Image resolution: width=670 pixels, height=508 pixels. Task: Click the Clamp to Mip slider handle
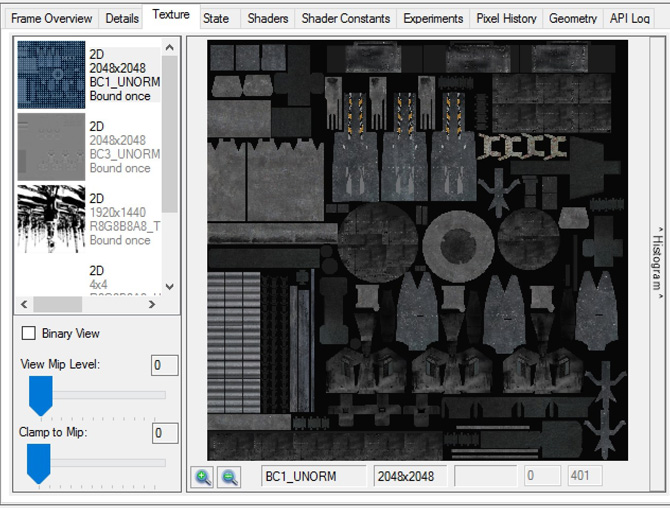pyautogui.click(x=38, y=463)
